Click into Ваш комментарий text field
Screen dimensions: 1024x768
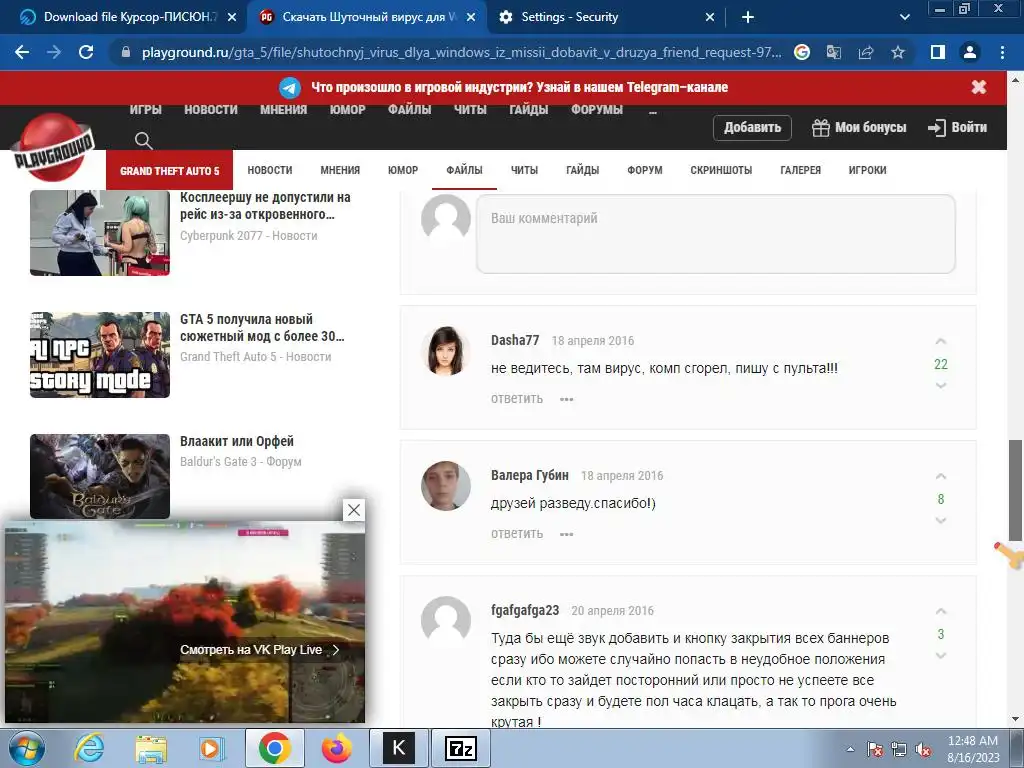[x=716, y=234]
